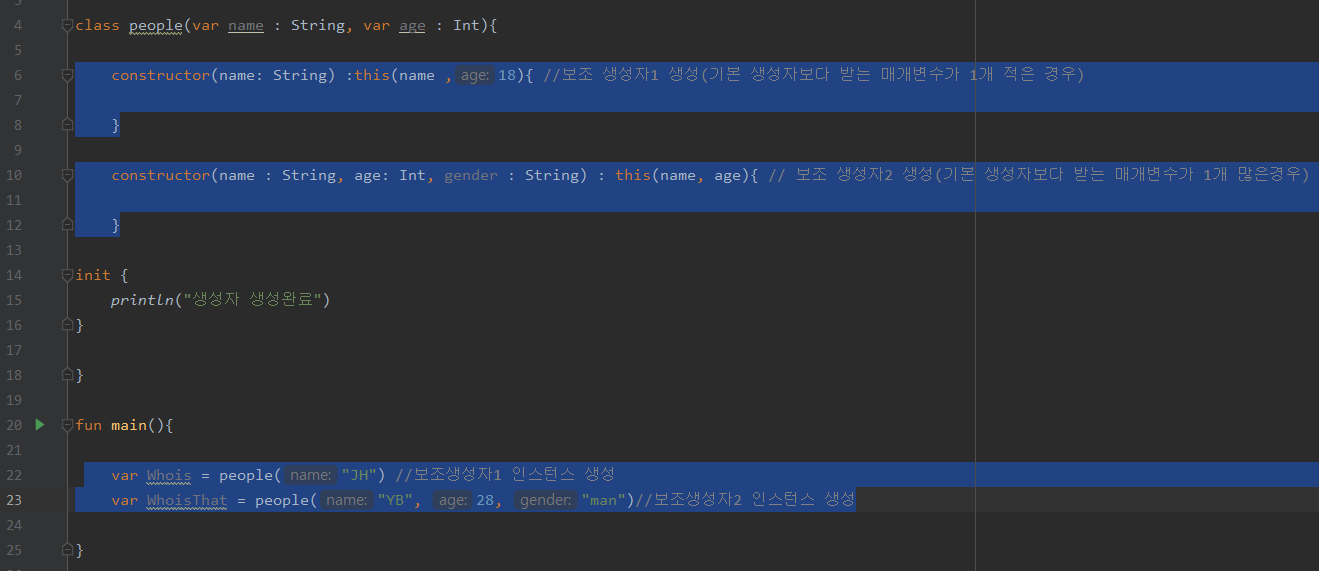Image resolution: width=1319 pixels, height=571 pixels.
Task: Click the string "man"
Action: 604,500
